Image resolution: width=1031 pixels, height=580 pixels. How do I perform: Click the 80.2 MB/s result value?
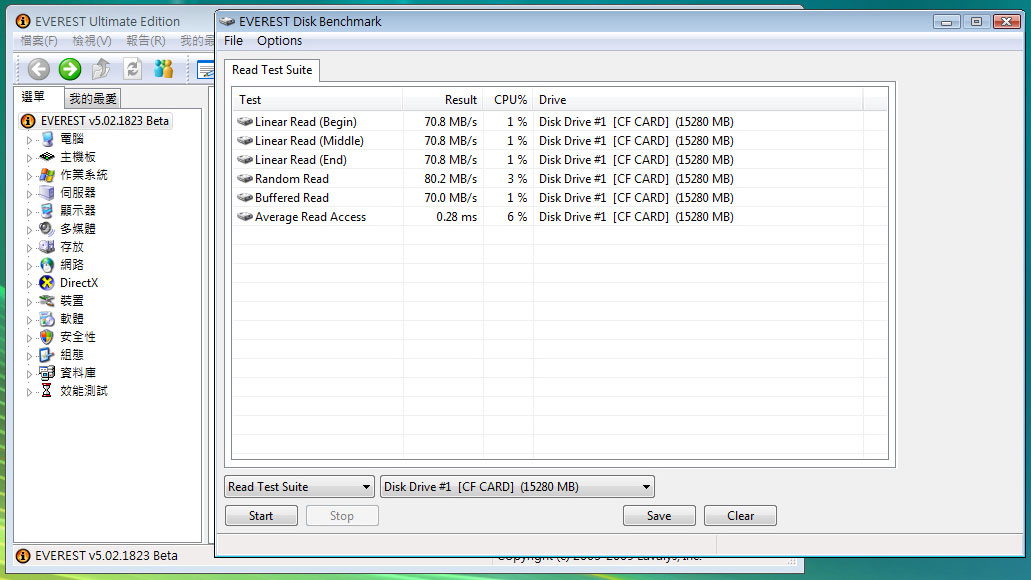point(450,179)
